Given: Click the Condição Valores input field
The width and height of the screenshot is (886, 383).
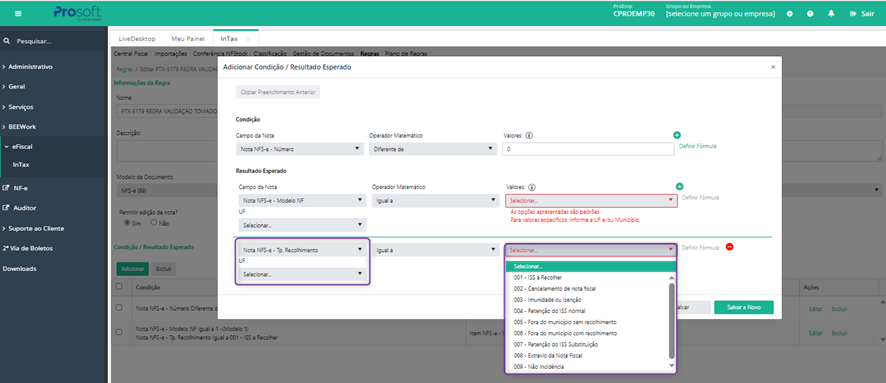Looking at the screenshot, I should click(588, 149).
